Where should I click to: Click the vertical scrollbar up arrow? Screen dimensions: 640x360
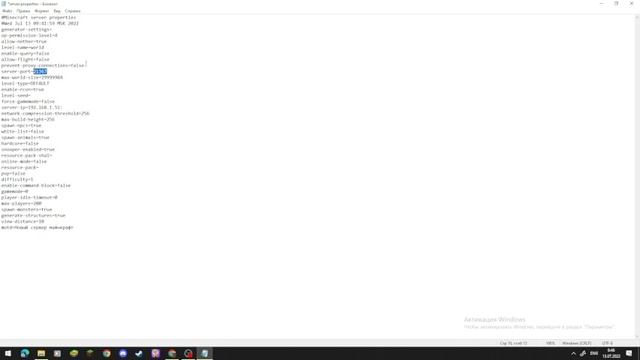click(x=637, y=17)
